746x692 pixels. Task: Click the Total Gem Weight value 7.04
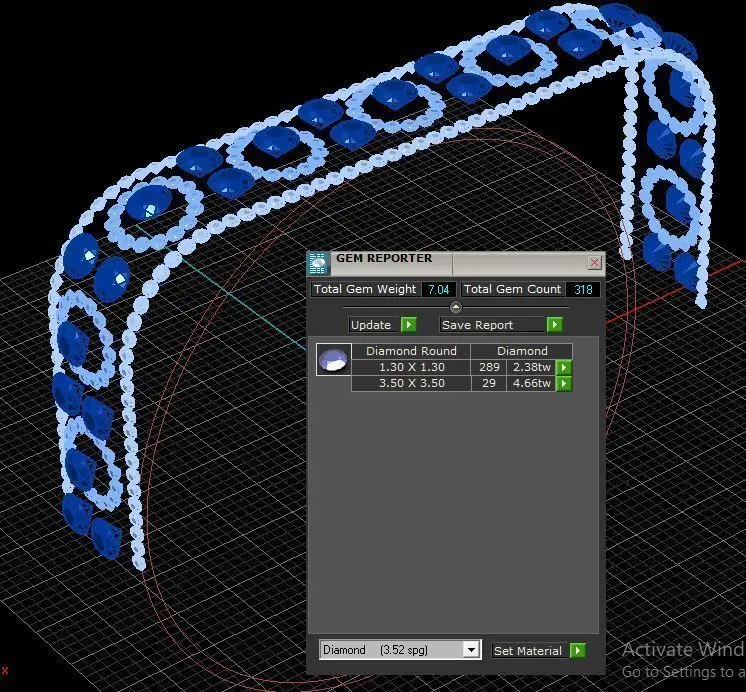(x=438, y=289)
